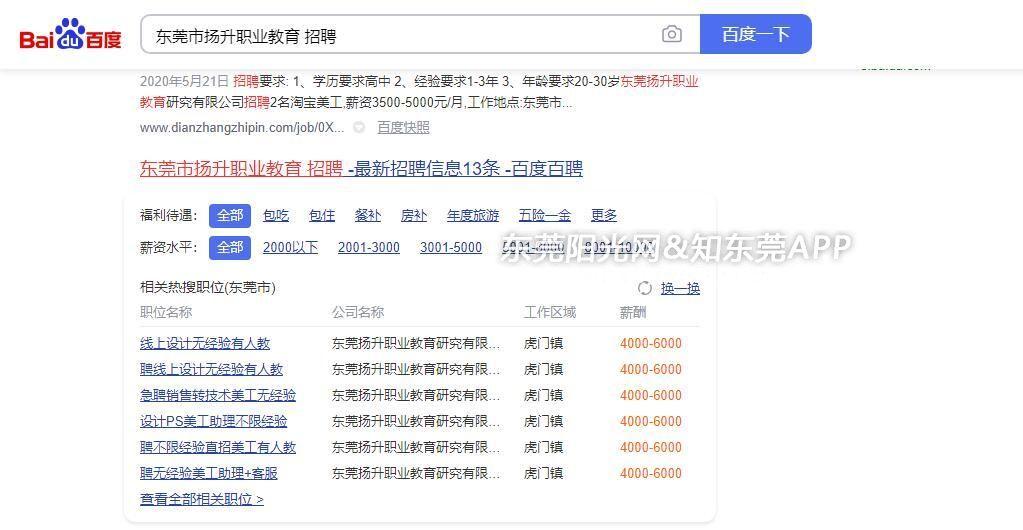Click company name in 线上设计无经验有人教 row
The image size is (1023, 530).
(416, 343)
